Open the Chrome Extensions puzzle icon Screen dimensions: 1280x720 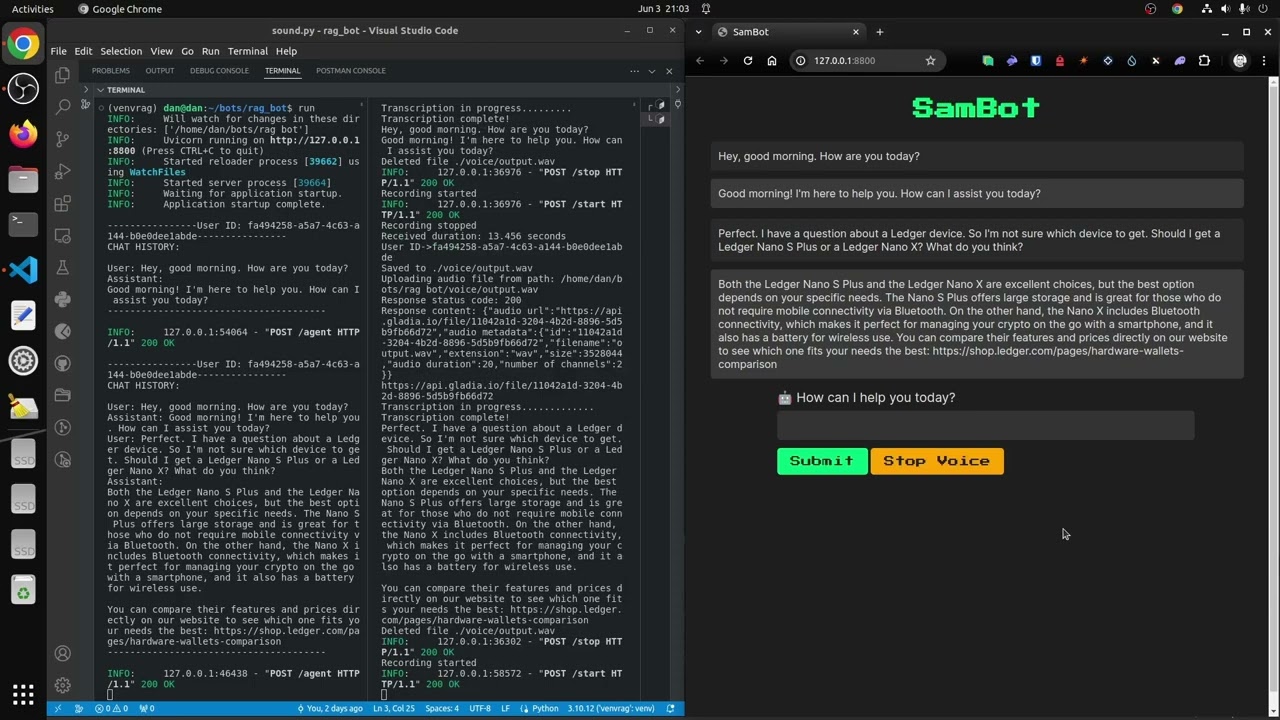click(1203, 60)
